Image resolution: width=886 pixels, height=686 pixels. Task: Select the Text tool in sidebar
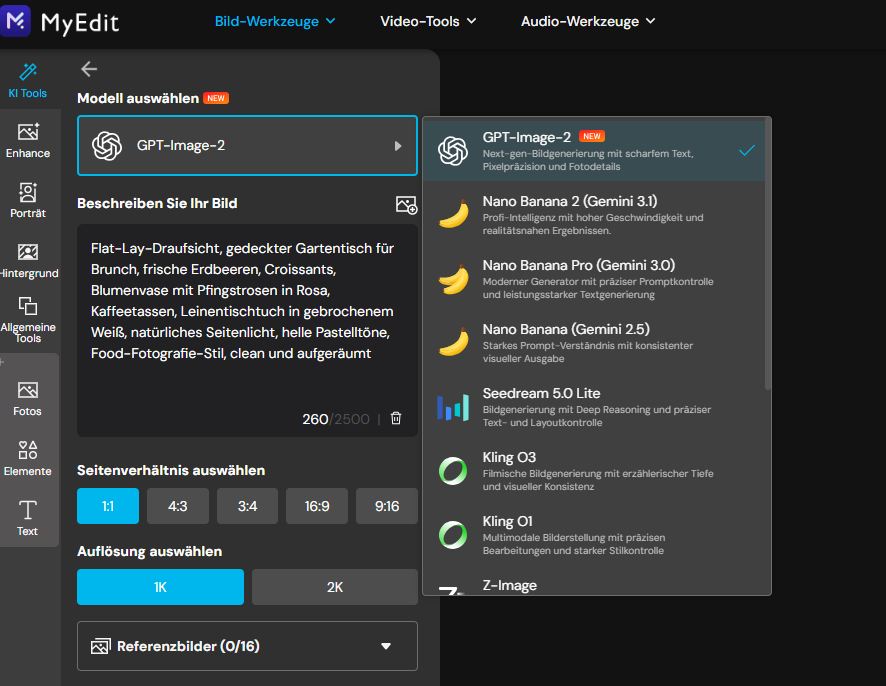coord(28,518)
